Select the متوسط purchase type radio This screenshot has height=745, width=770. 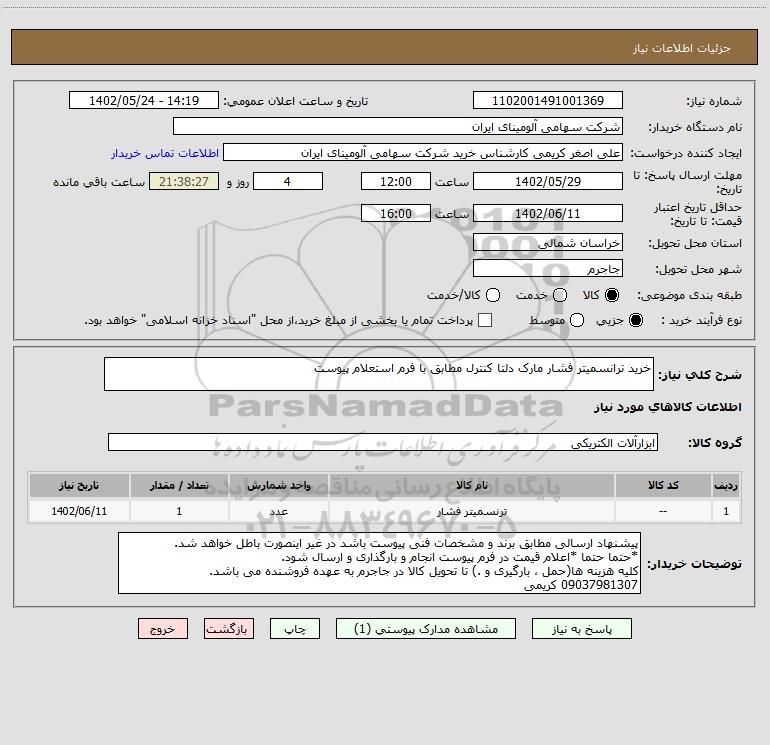[x=577, y=320]
